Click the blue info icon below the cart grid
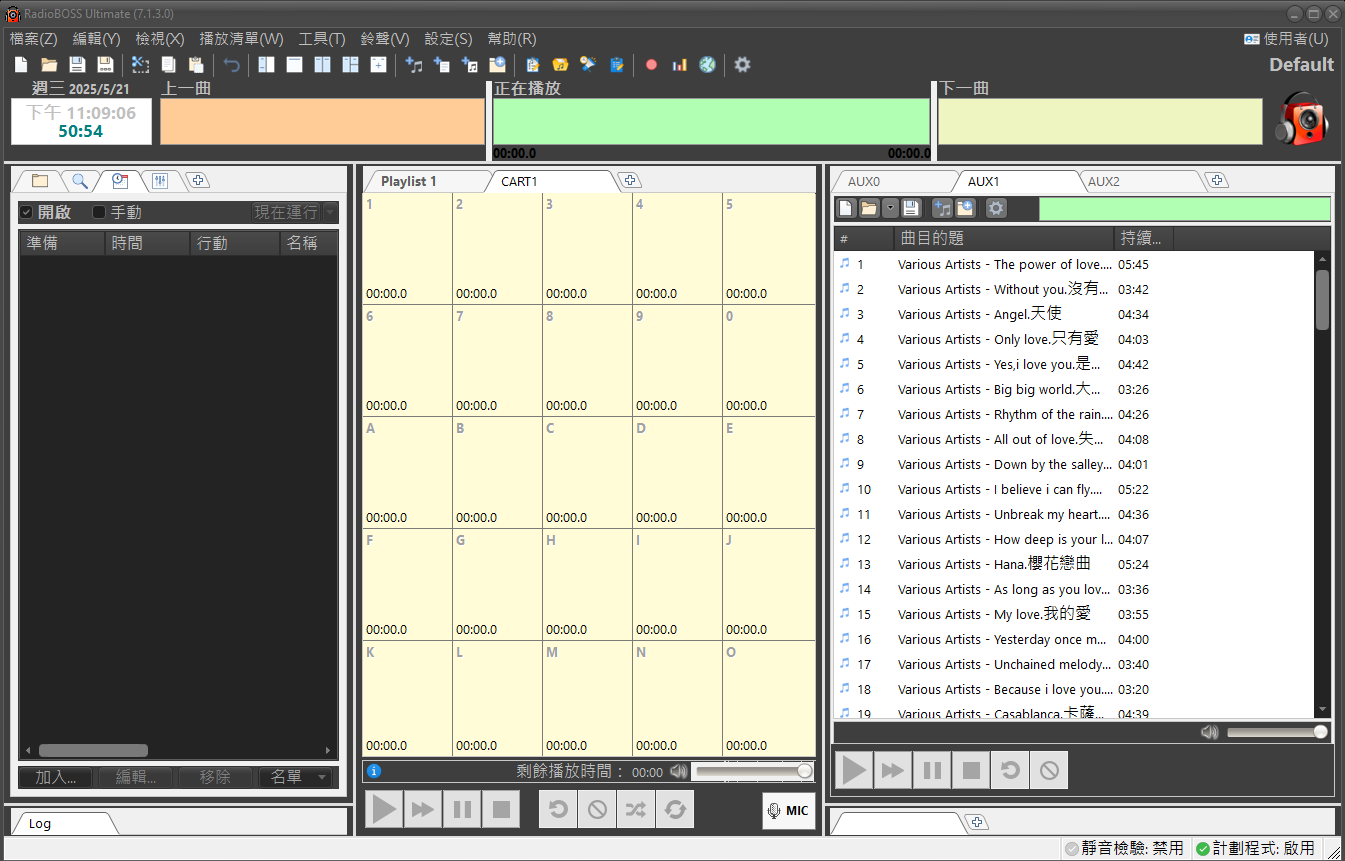 point(374,771)
